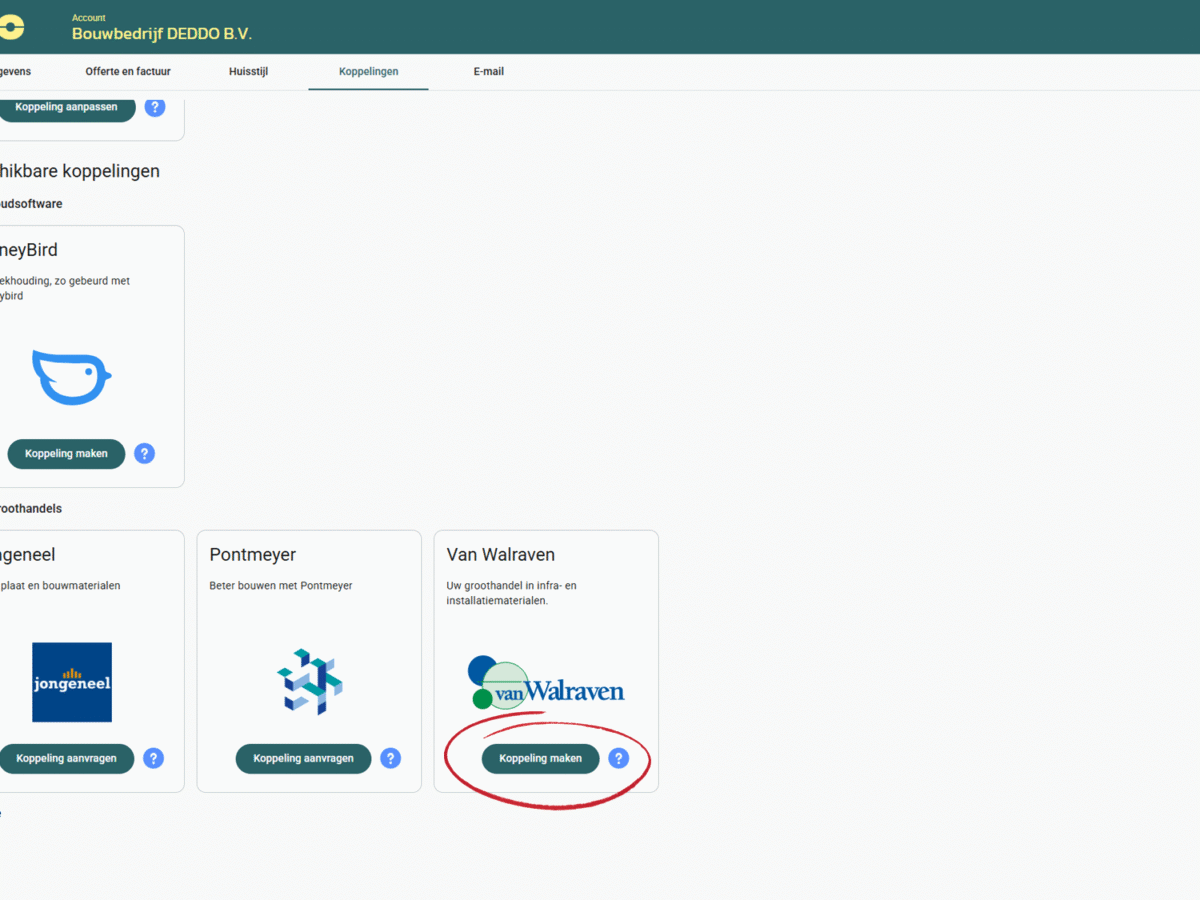Image resolution: width=1200 pixels, height=900 pixels.
Task: Click Koppeling maken under MoneyBird
Action: tap(66, 453)
